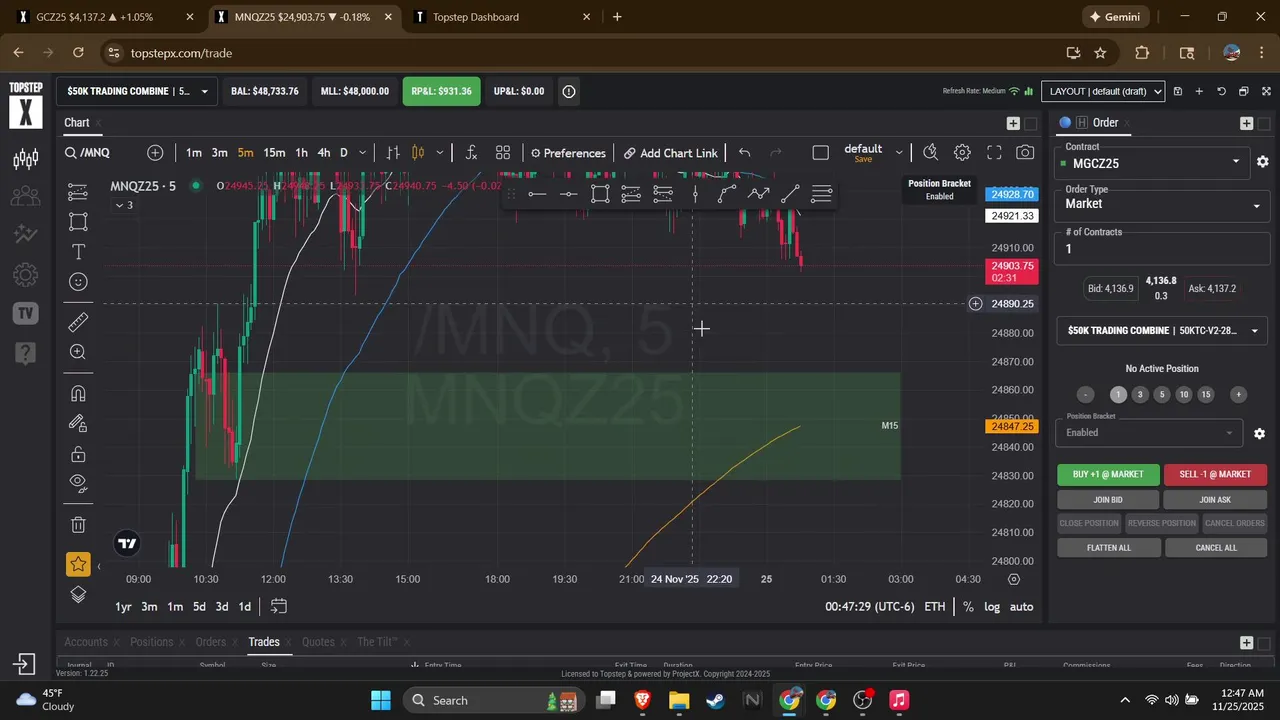Save the current layout icon
Screen dimensions: 1280x720
(1178, 91)
